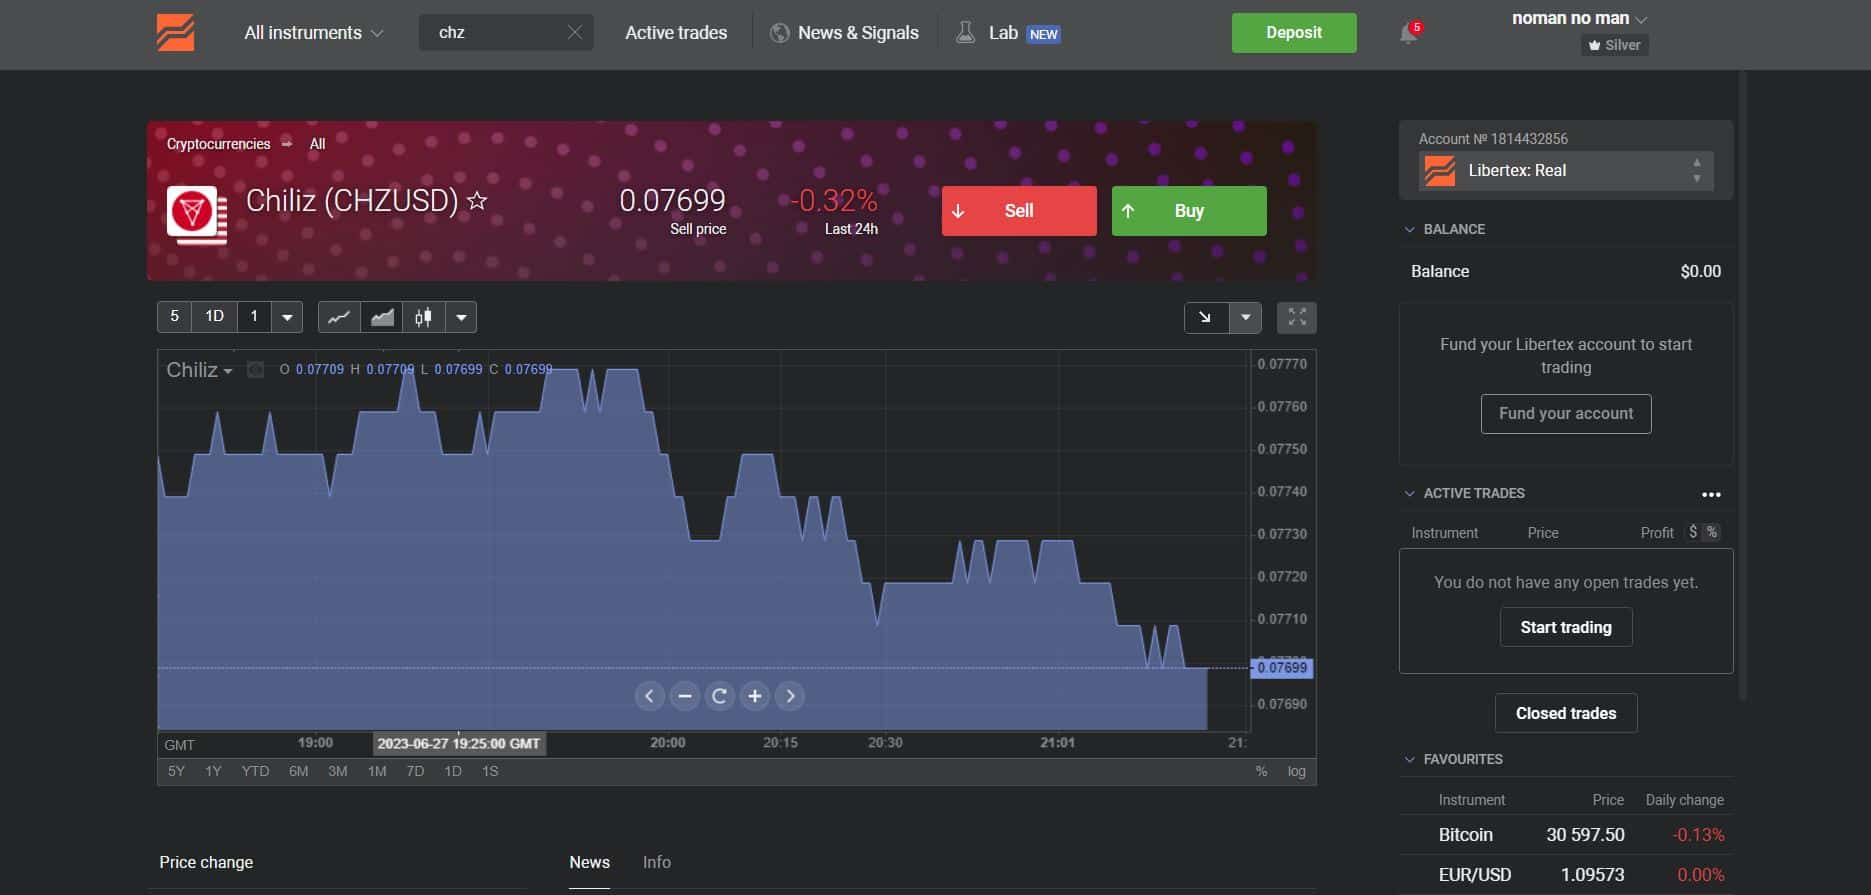
Task: Open Closed trades
Action: point(1566,713)
